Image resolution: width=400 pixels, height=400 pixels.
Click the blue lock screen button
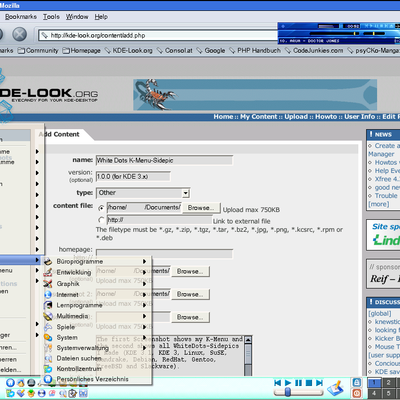point(357,382)
